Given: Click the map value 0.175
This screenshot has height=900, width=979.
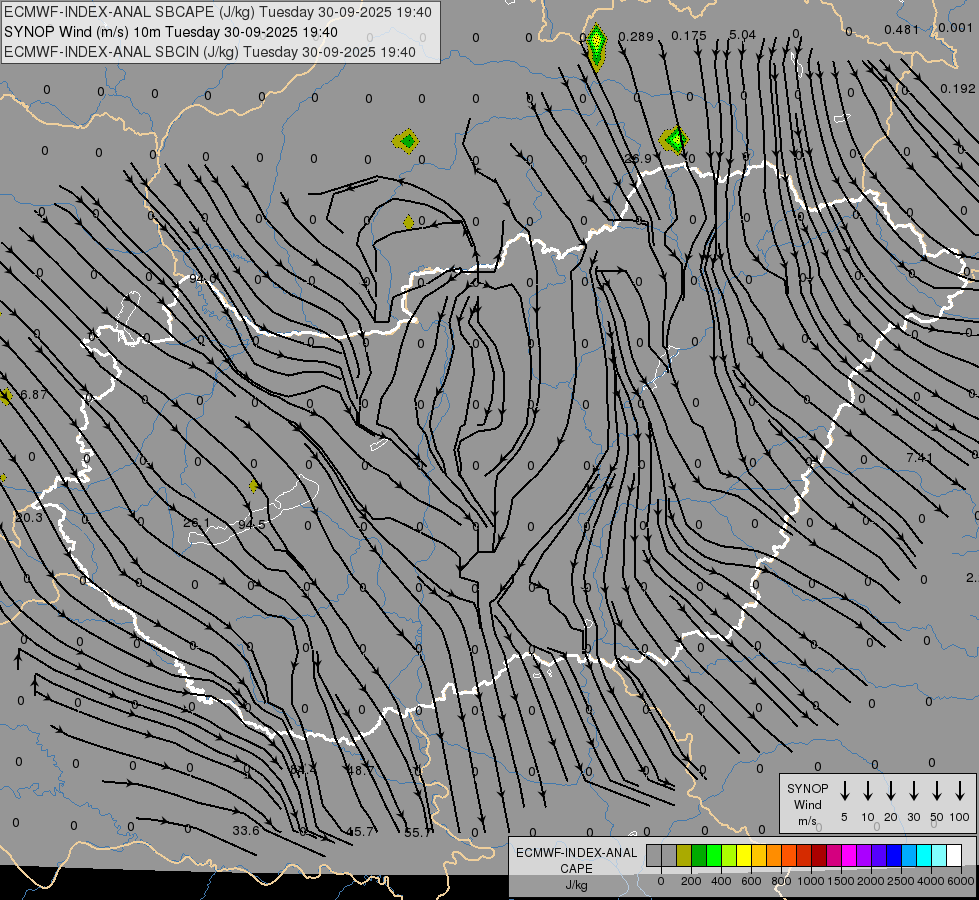Looking at the screenshot, I should 689,36.
